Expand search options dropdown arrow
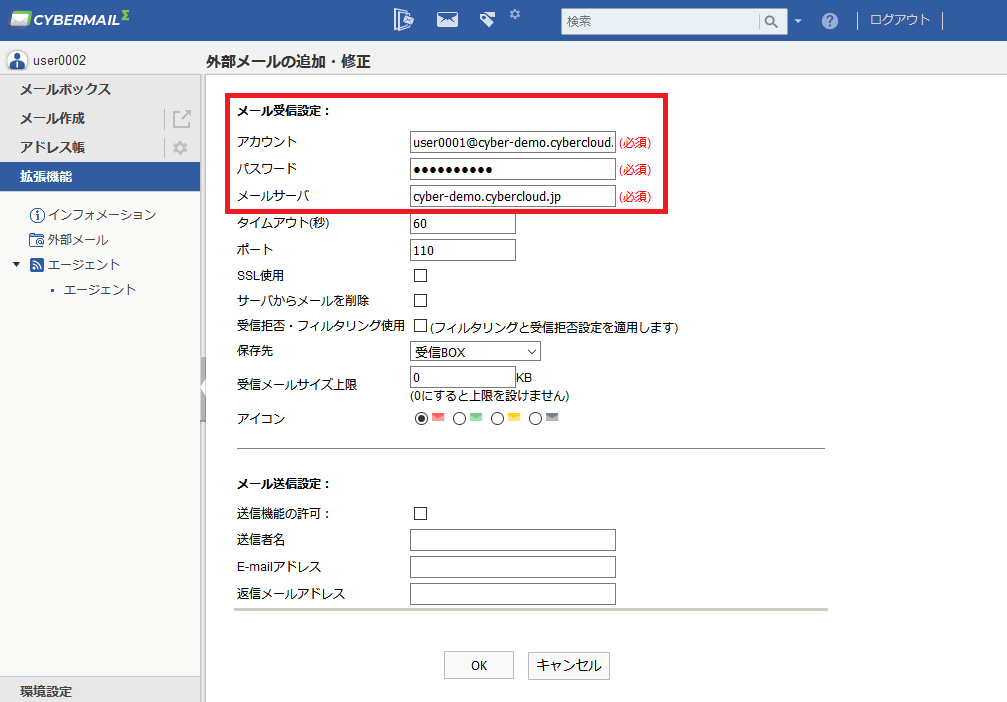Image resolution: width=1007 pixels, height=702 pixels. pos(798,21)
